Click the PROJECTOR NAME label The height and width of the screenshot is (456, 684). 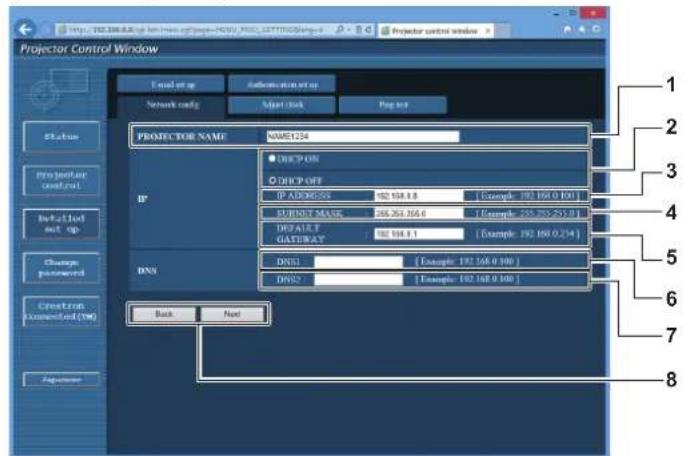click(x=182, y=137)
